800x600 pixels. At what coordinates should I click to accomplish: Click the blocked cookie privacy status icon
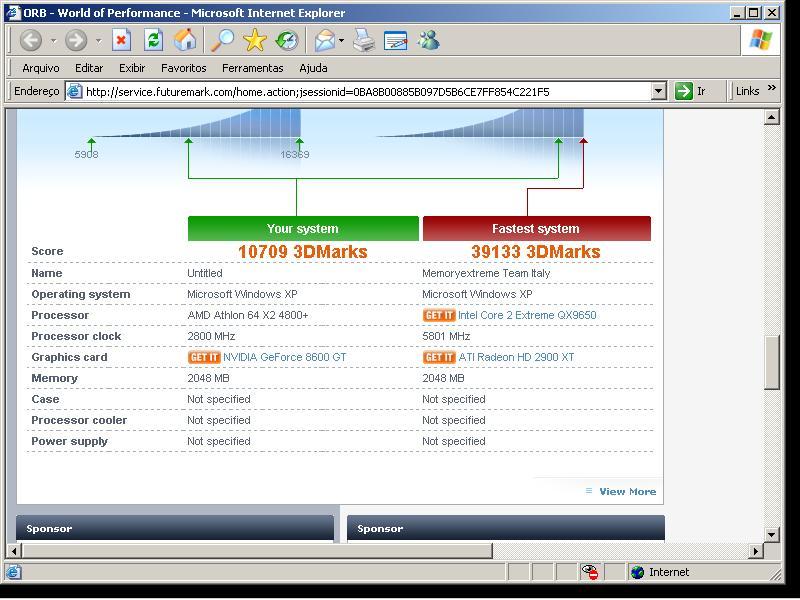(590, 572)
